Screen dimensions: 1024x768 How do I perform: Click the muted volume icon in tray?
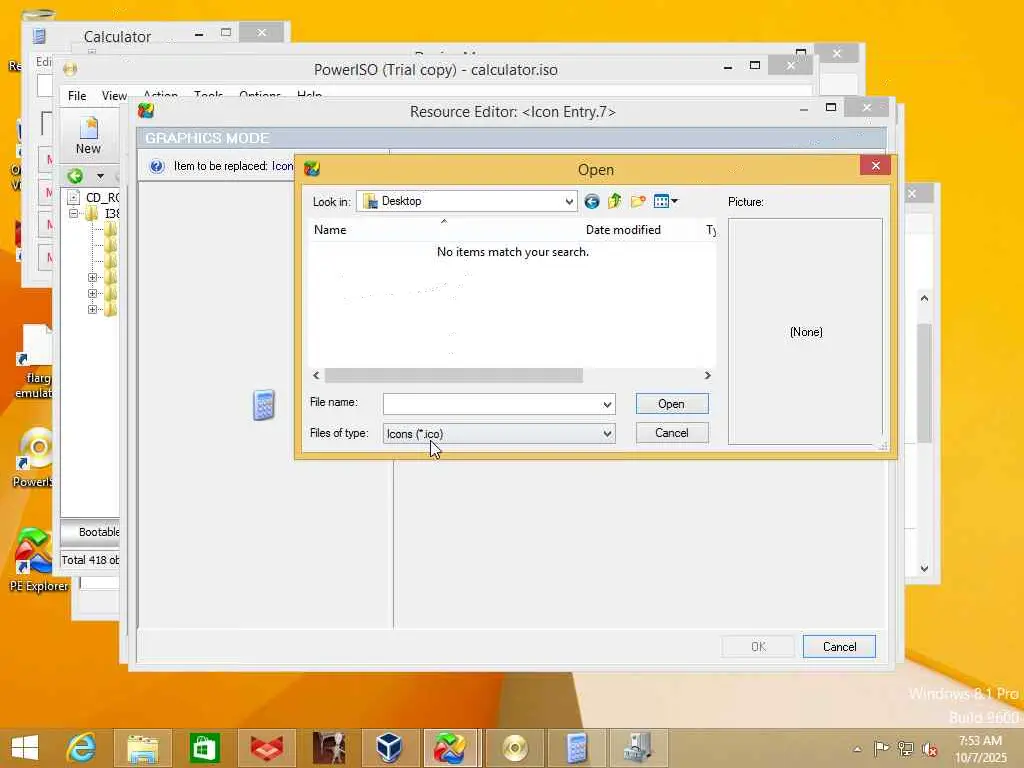[x=930, y=748]
